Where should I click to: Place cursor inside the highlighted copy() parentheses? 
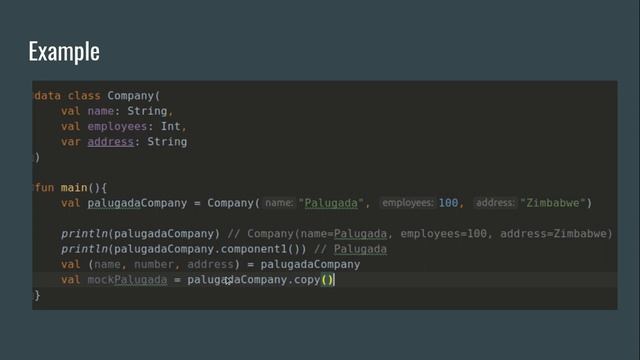point(327,280)
